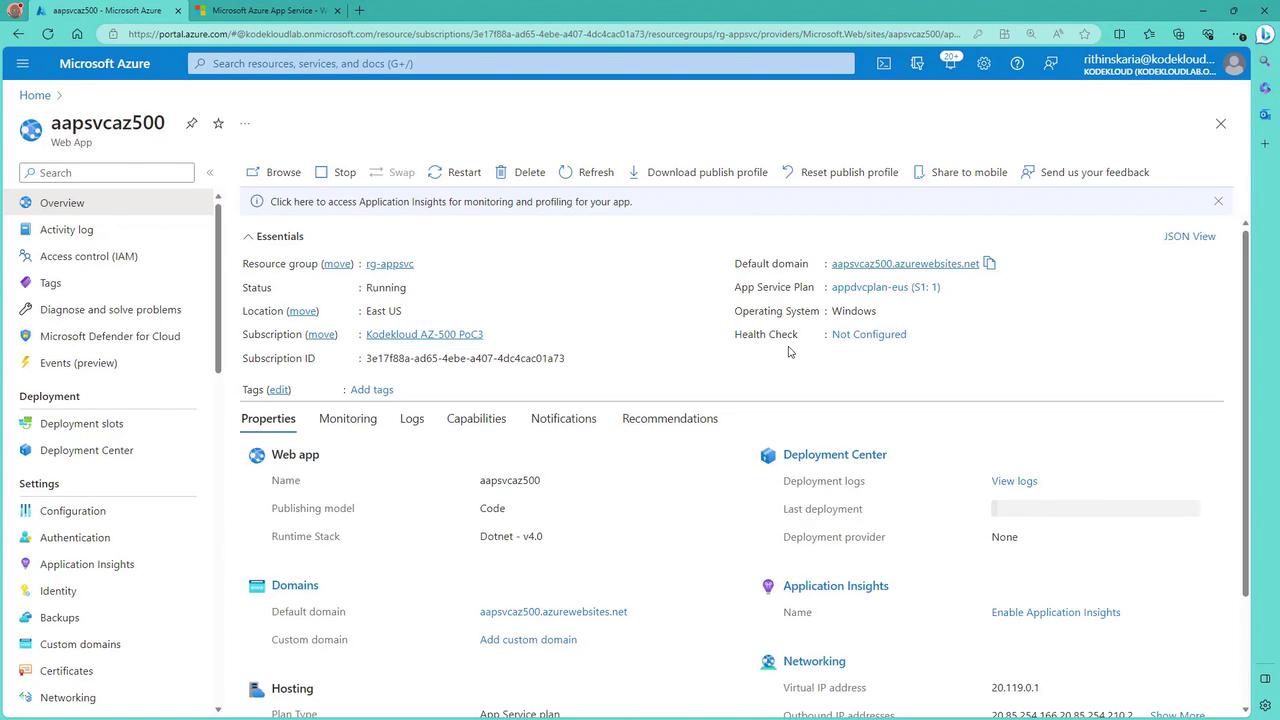Click Share to mobile

pos(960,172)
